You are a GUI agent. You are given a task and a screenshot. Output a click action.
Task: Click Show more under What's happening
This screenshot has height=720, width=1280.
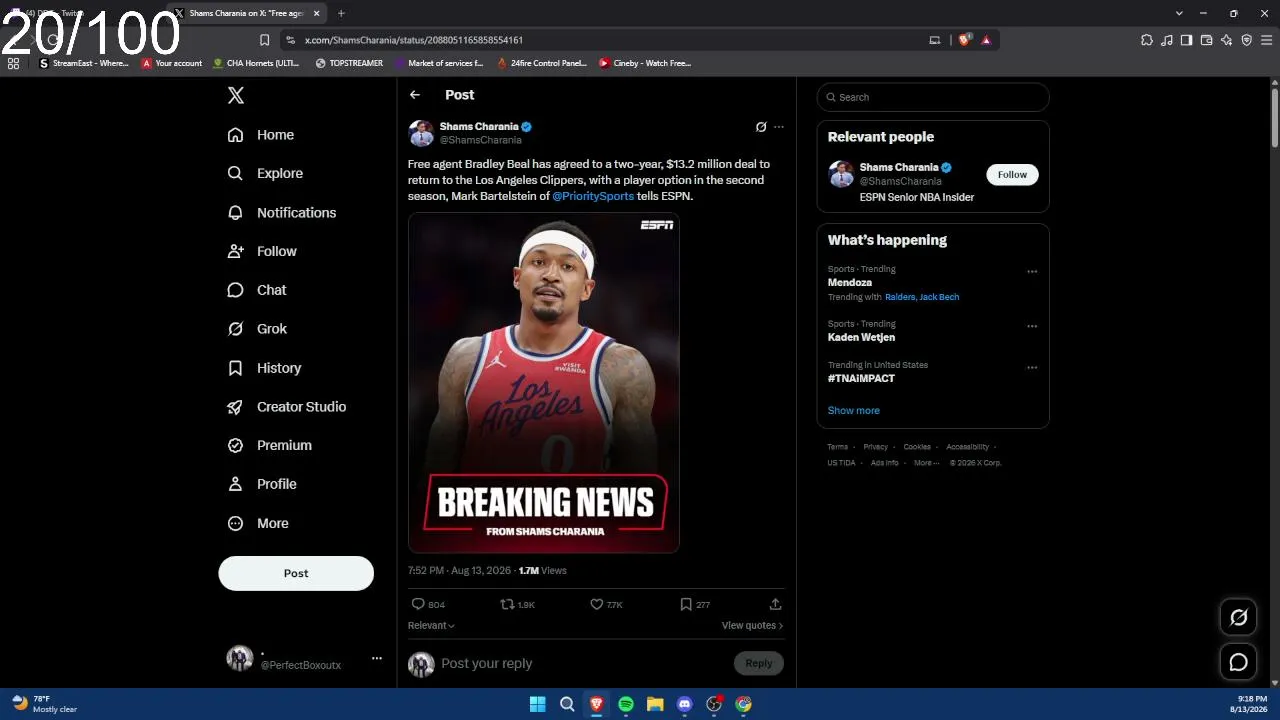[x=854, y=411]
